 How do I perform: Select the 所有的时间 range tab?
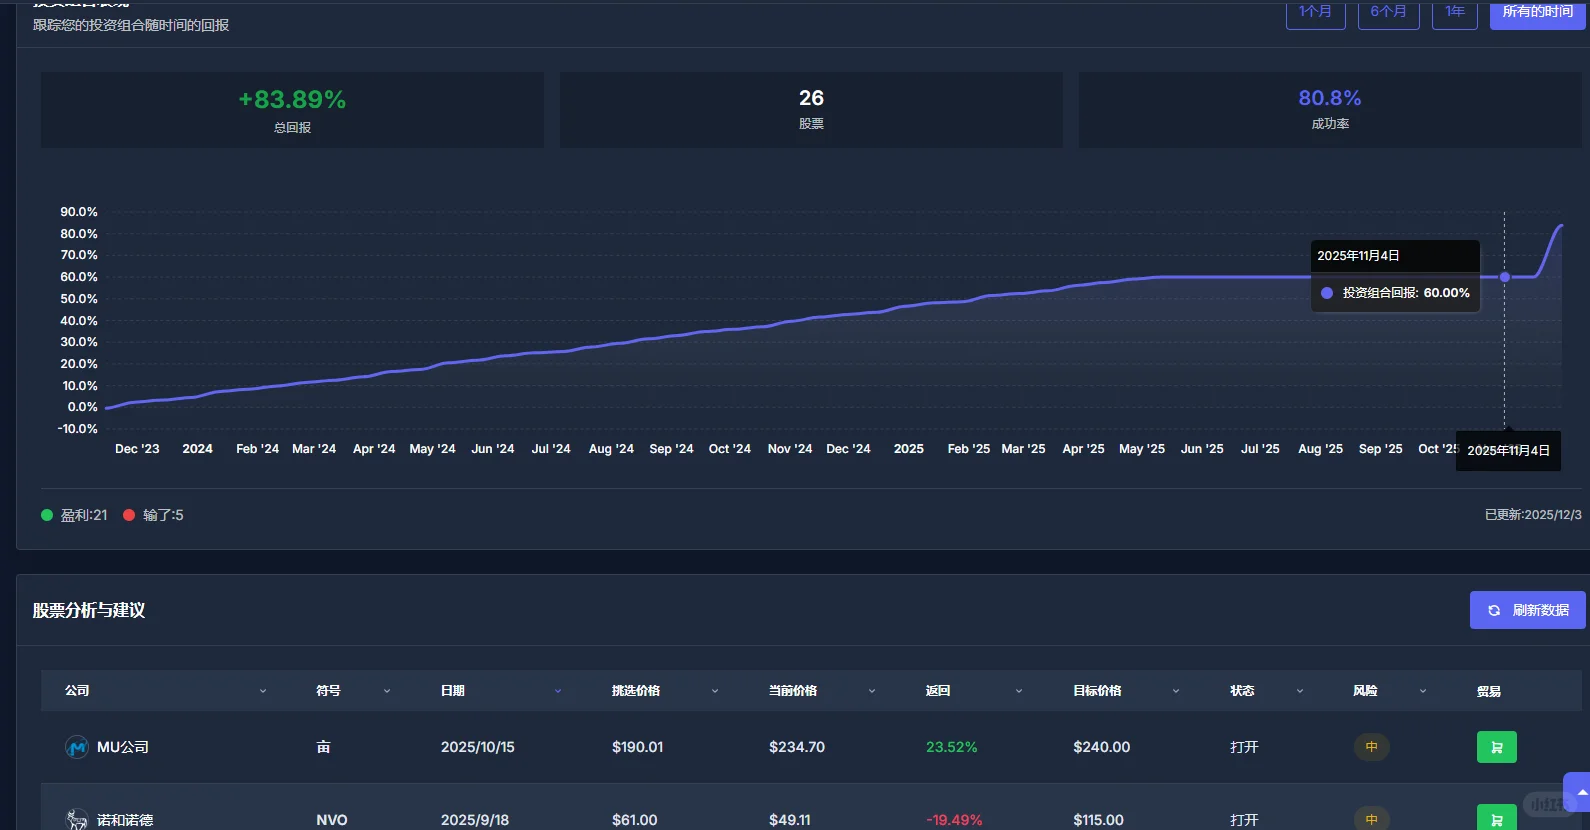point(1537,13)
